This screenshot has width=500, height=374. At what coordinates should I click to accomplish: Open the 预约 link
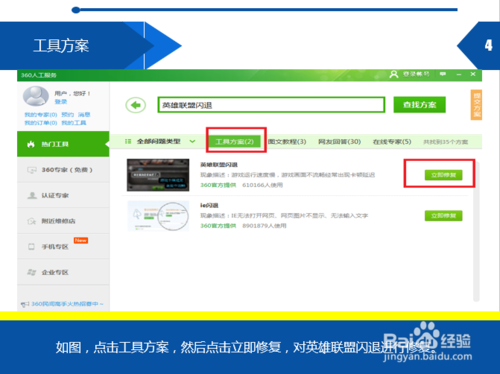(x=68, y=115)
